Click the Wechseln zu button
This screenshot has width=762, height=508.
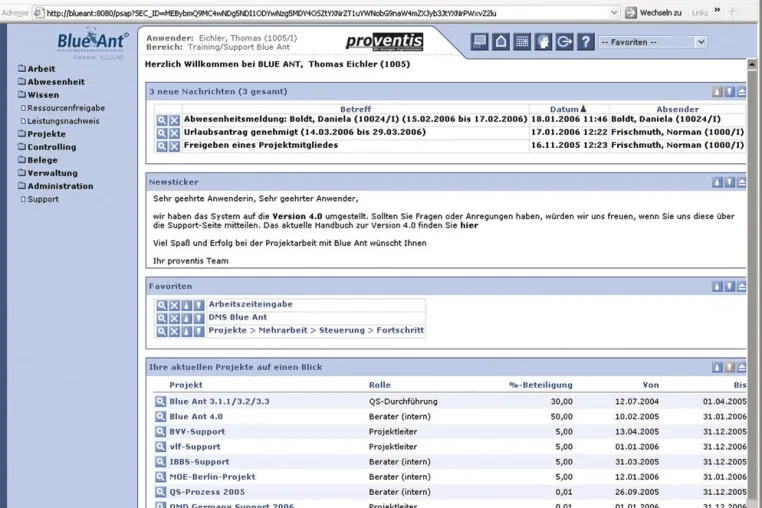(x=653, y=13)
